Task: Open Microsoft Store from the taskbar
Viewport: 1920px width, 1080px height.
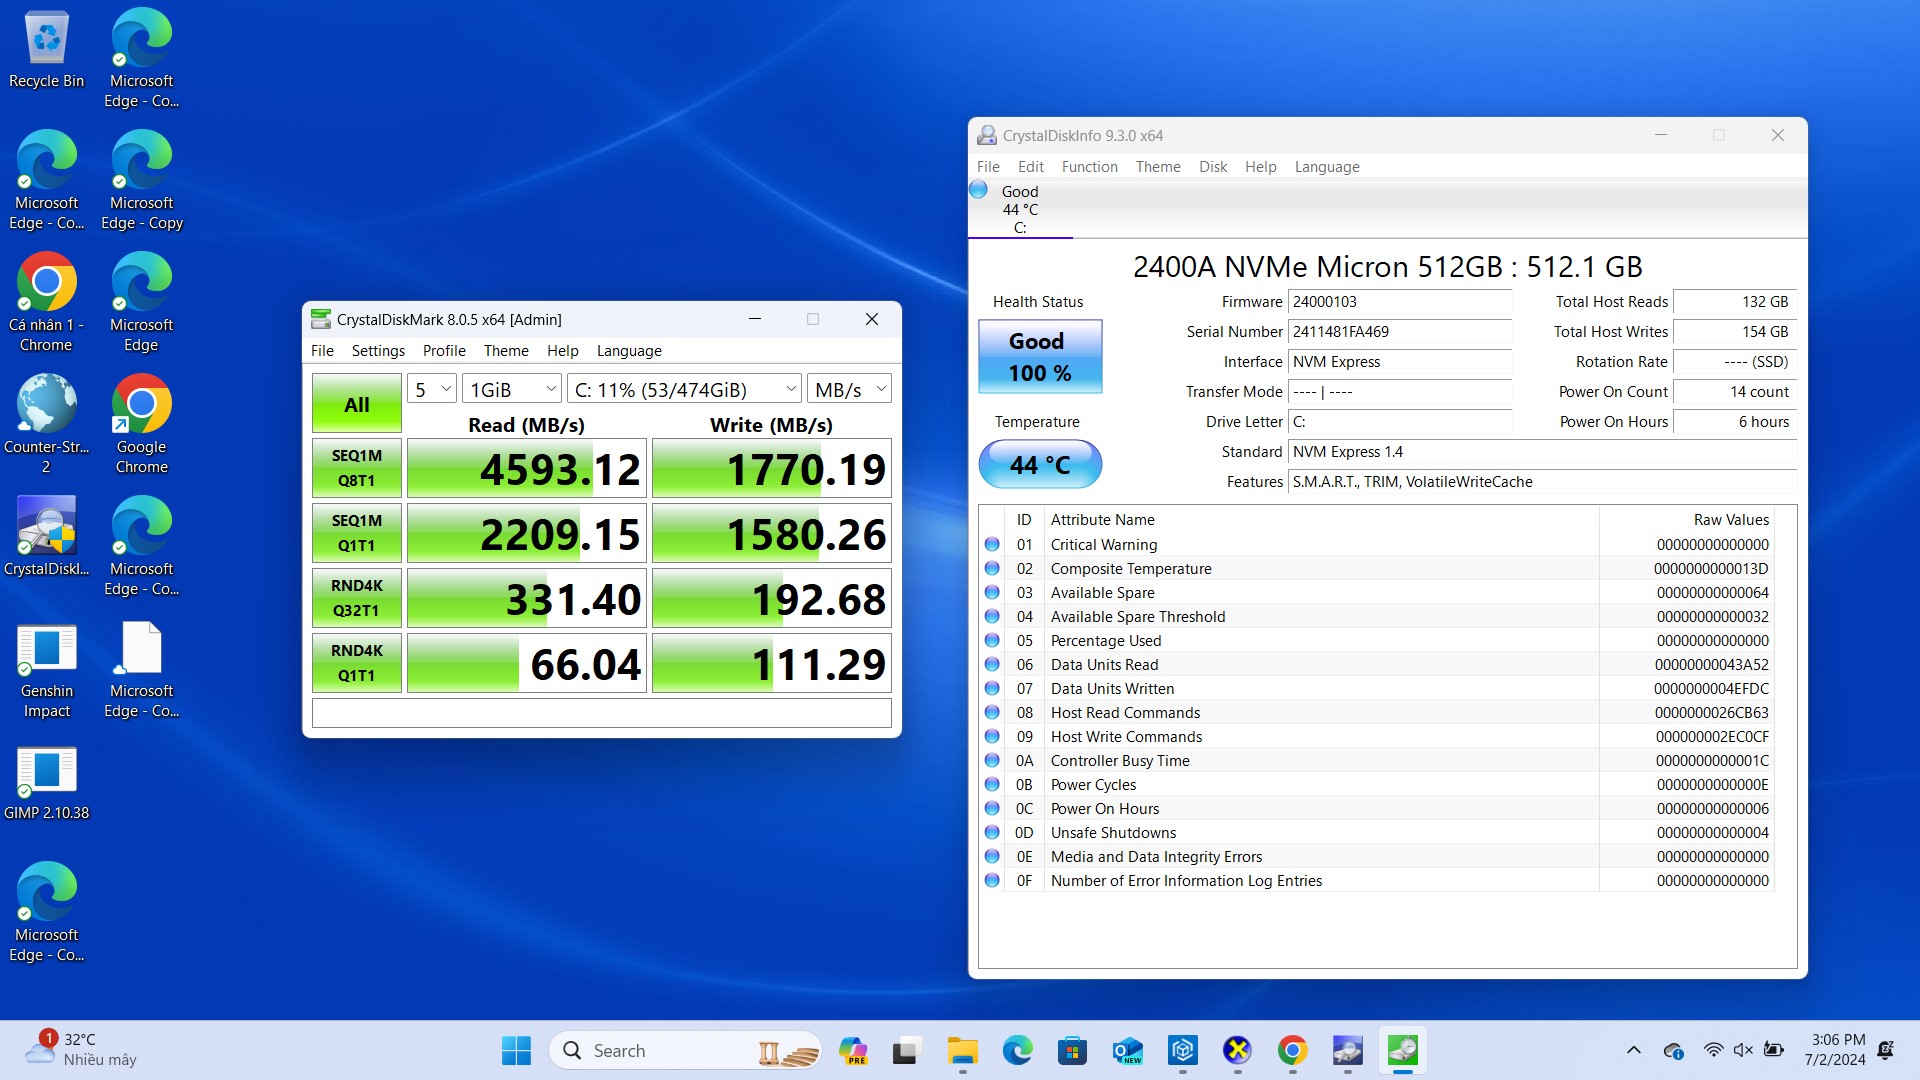Action: [x=1073, y=1051]
